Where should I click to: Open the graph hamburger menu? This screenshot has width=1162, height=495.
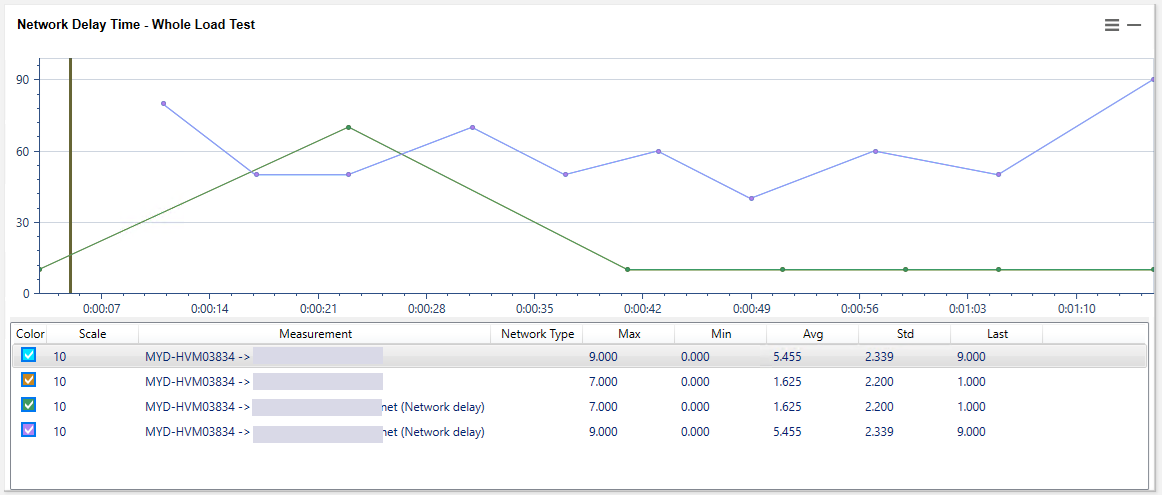(x=1112, y=25)
